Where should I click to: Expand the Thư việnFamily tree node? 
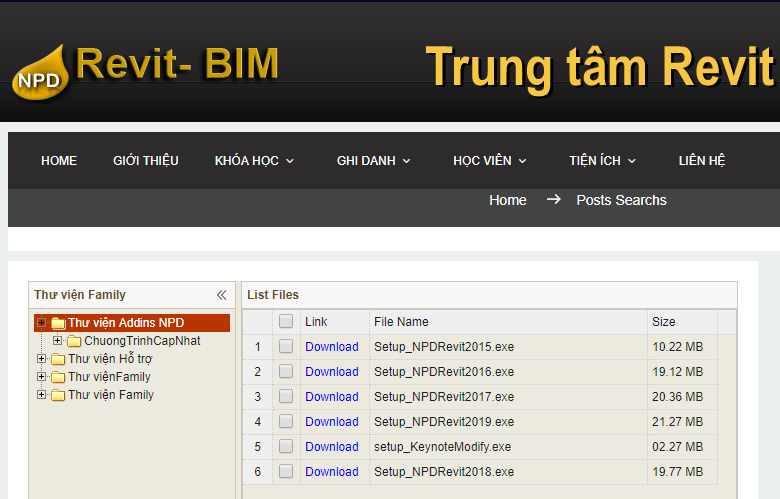point(42,376)
